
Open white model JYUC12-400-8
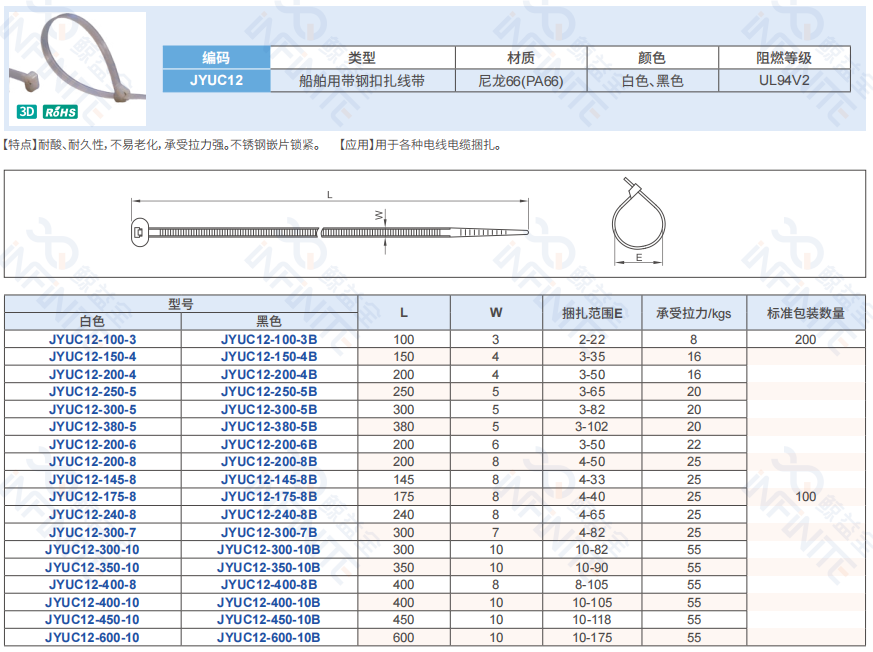92,585
